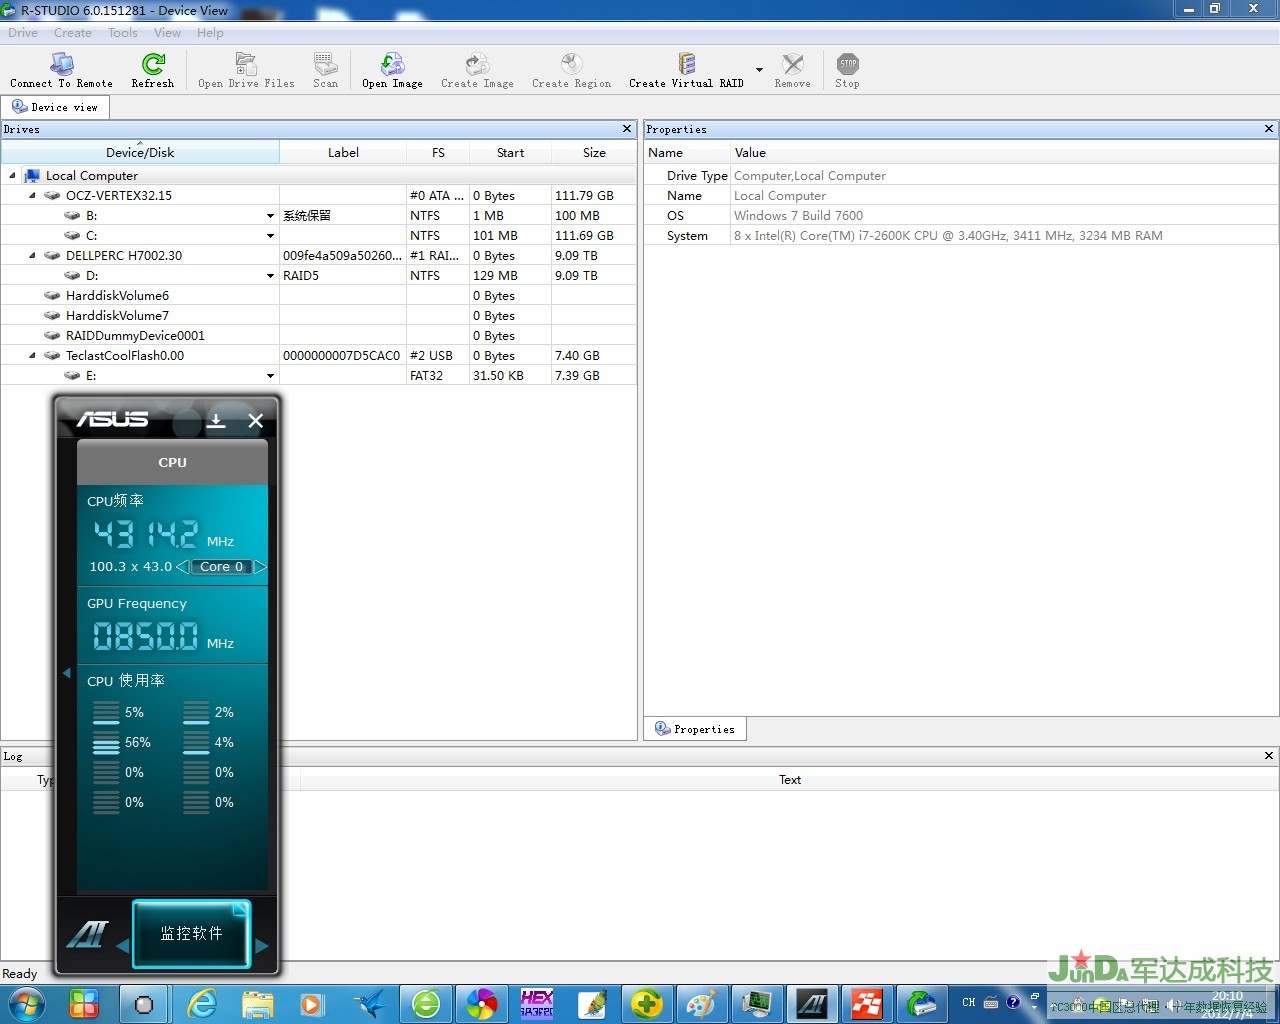
Task: Open the paint palette taskbar icon
Action: [700, 1003]
